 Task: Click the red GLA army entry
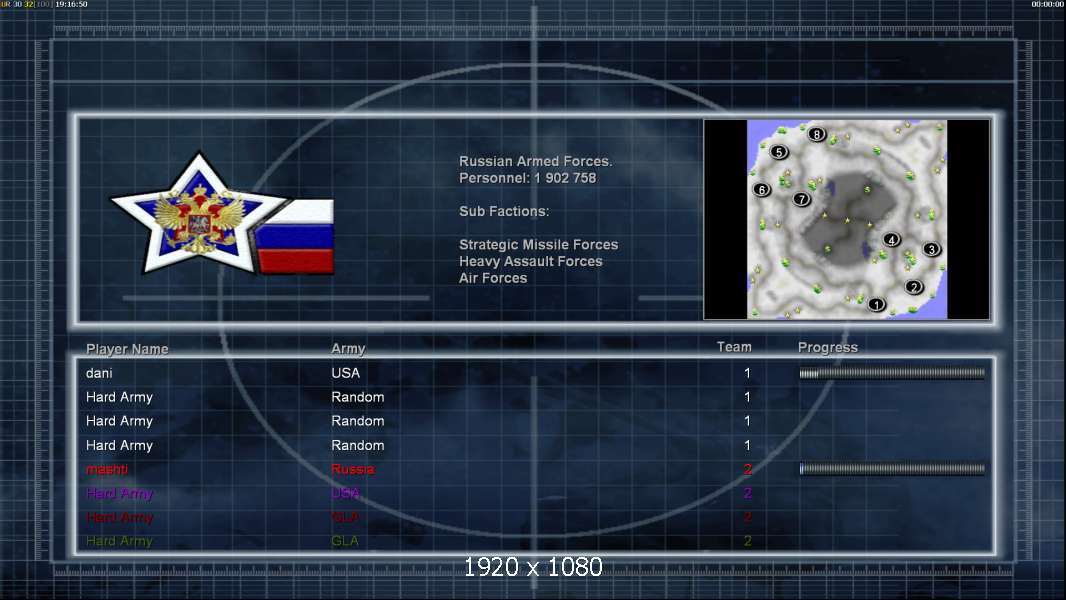tap(345, 518)
